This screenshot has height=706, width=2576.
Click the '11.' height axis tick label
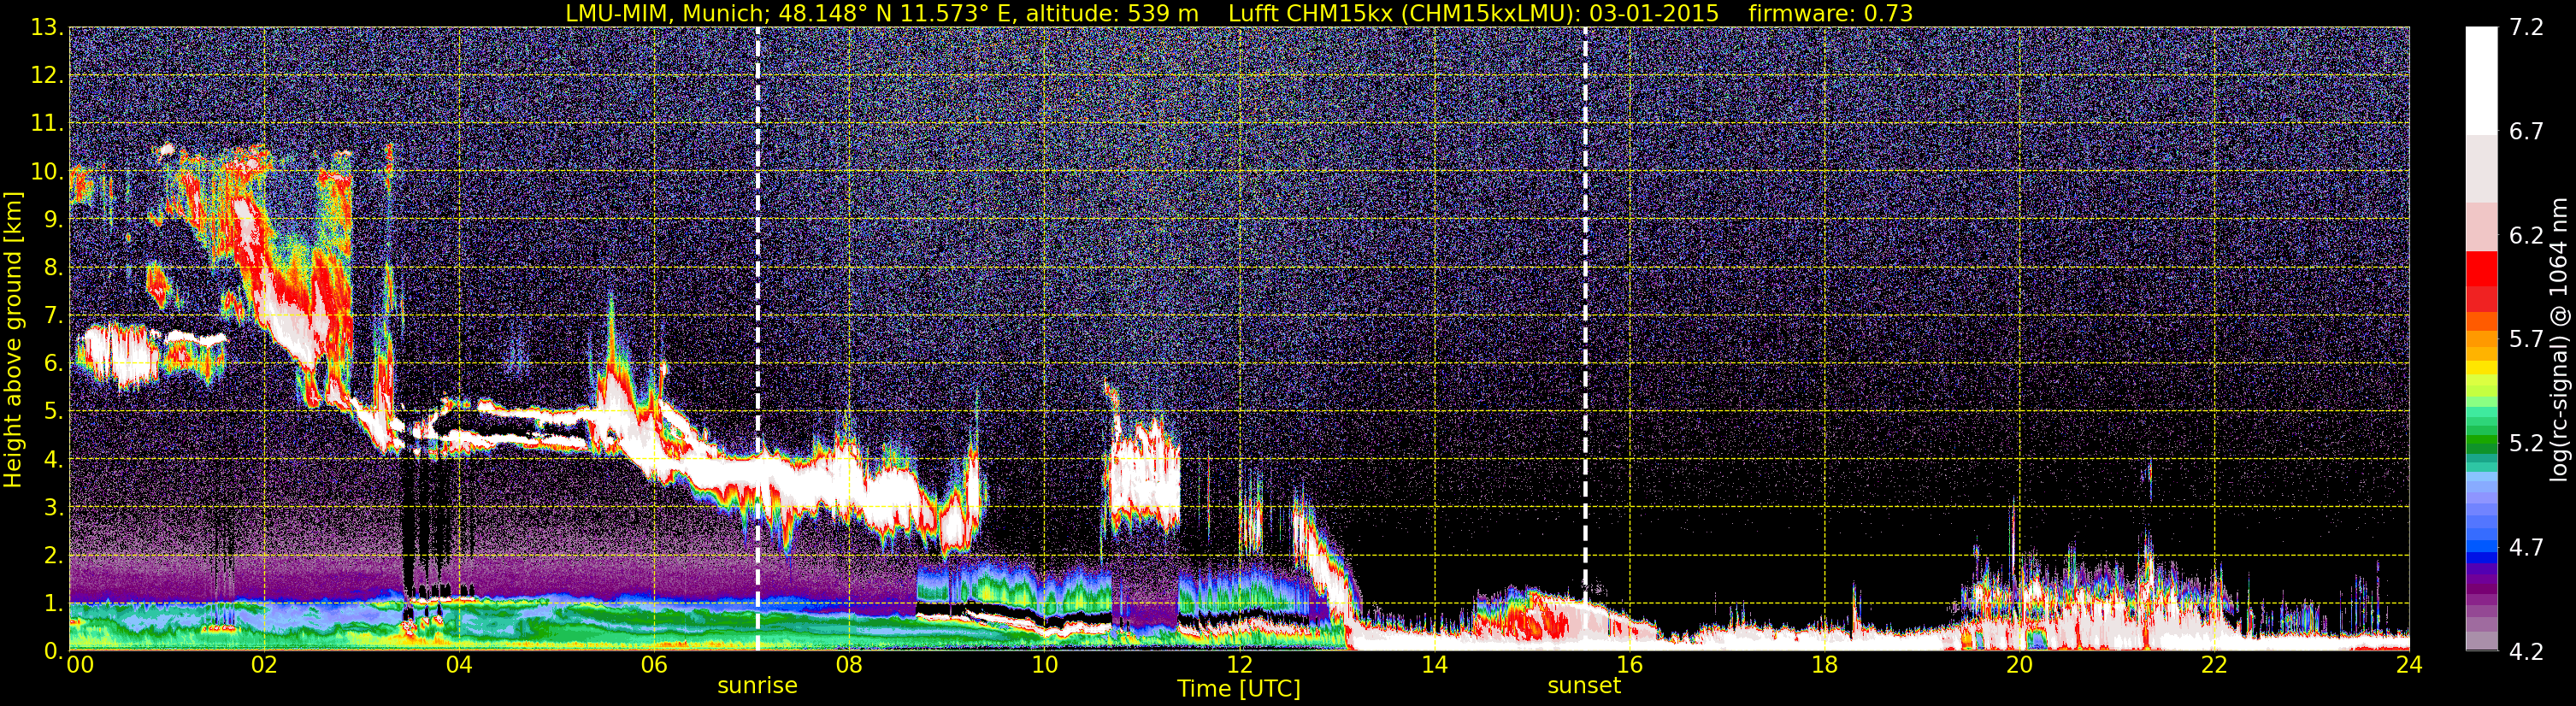pyautogui.click(x=47, y=124)
